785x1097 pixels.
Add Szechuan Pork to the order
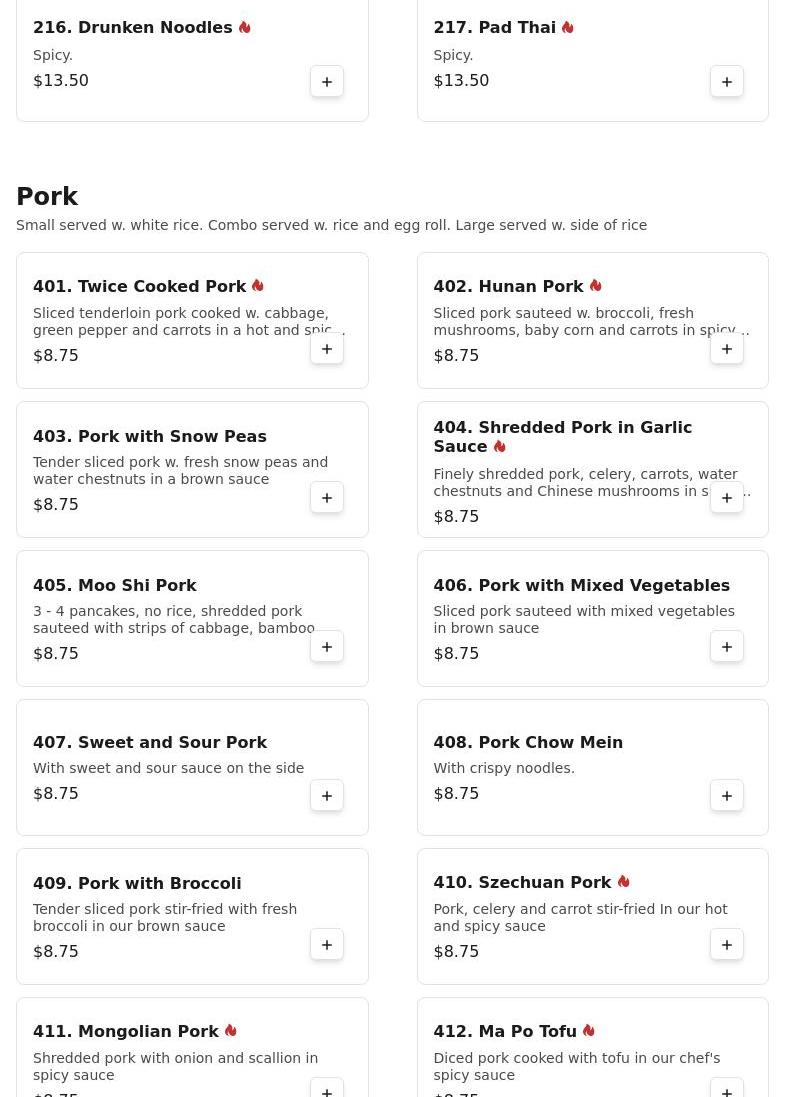pyautogui.click(x=727, y=945)
